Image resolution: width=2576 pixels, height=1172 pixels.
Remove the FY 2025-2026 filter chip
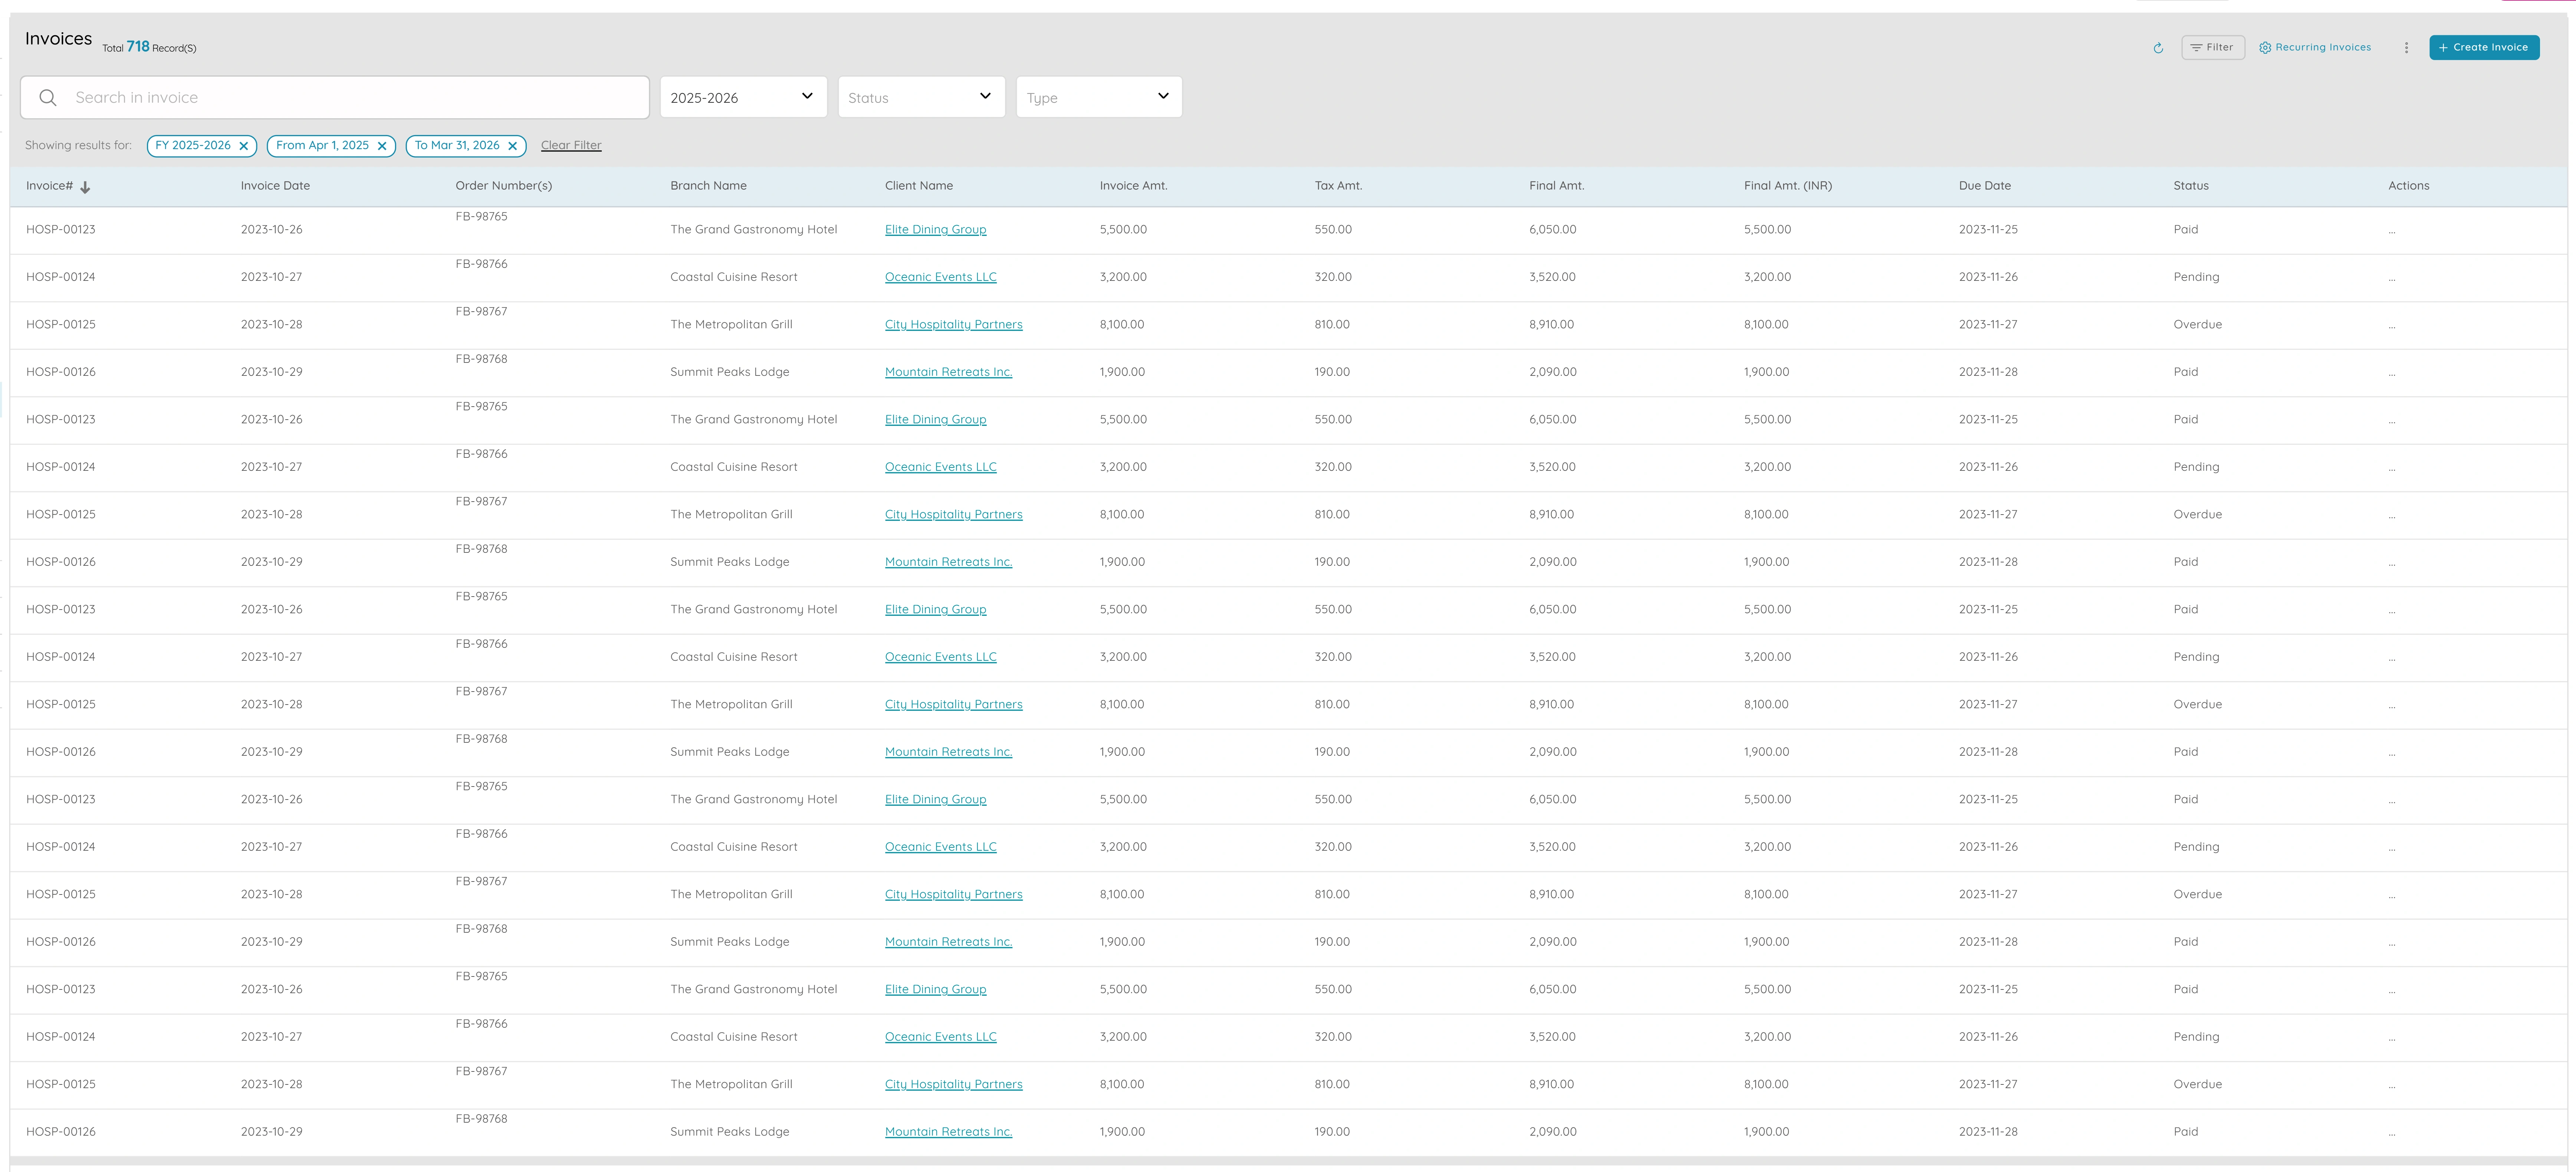(243, 146)
